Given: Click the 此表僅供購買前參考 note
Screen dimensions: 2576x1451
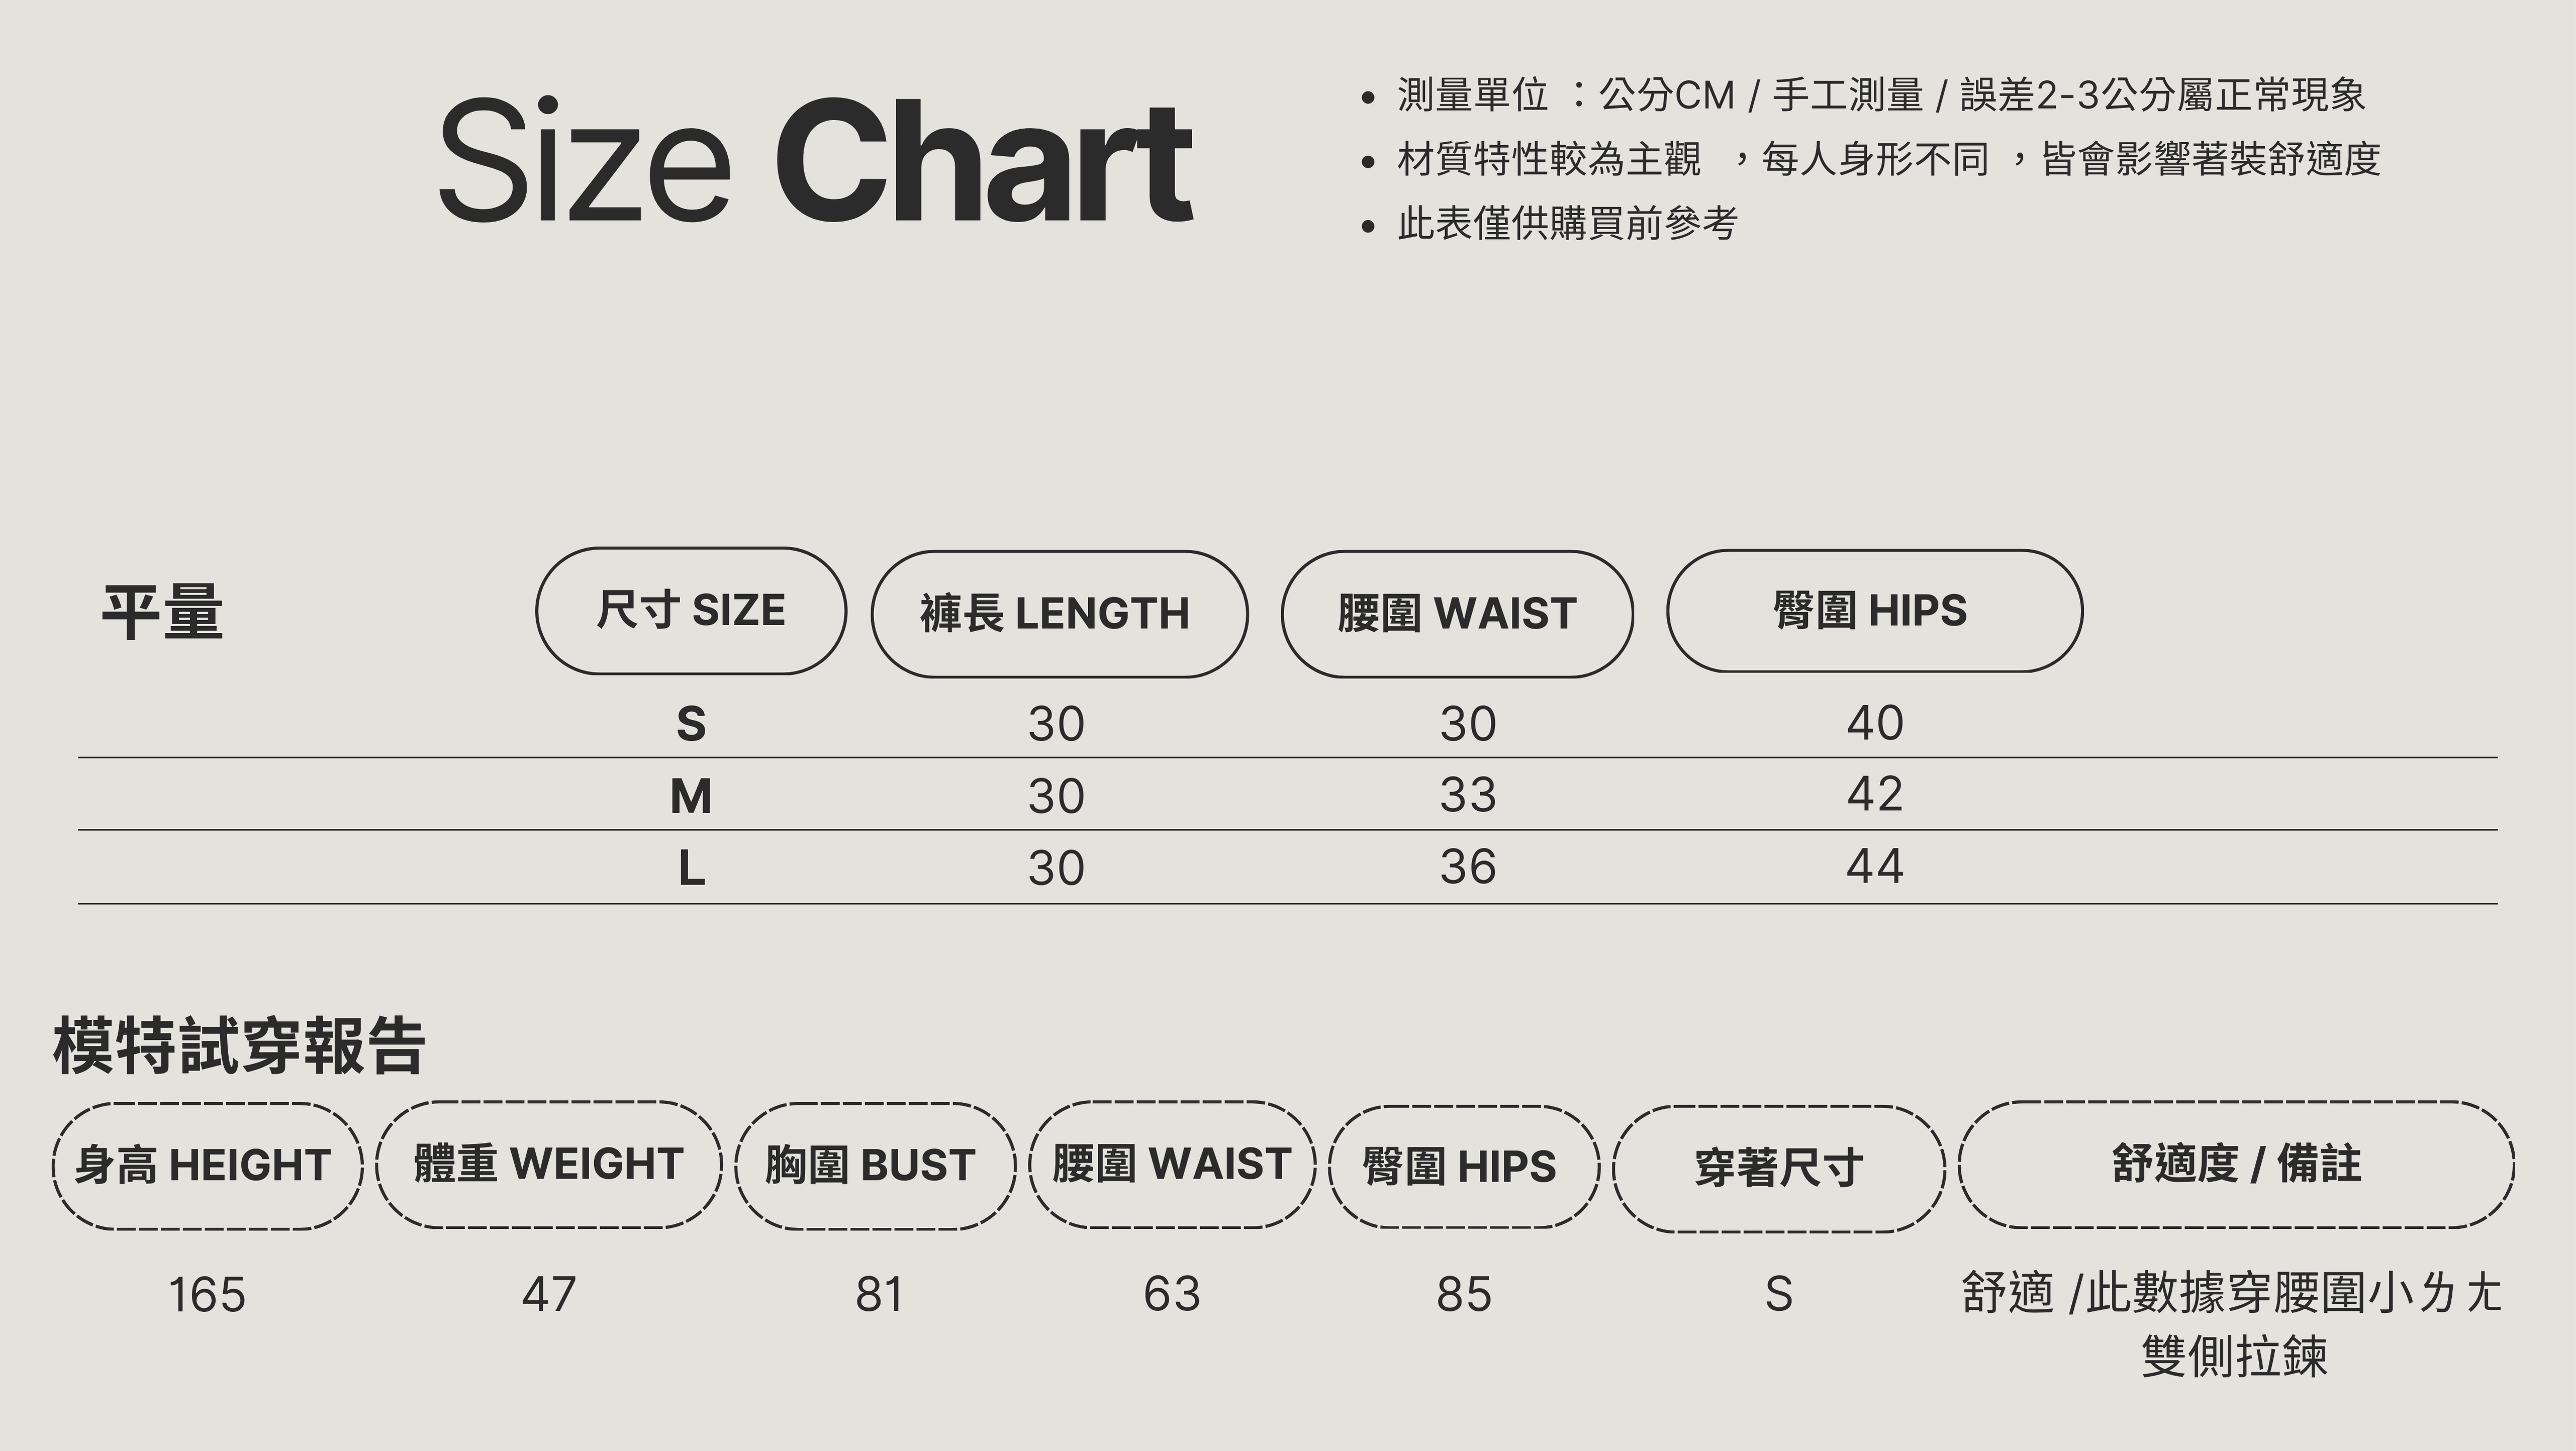Looking at the screenshot, I should tap(1567, 223).
